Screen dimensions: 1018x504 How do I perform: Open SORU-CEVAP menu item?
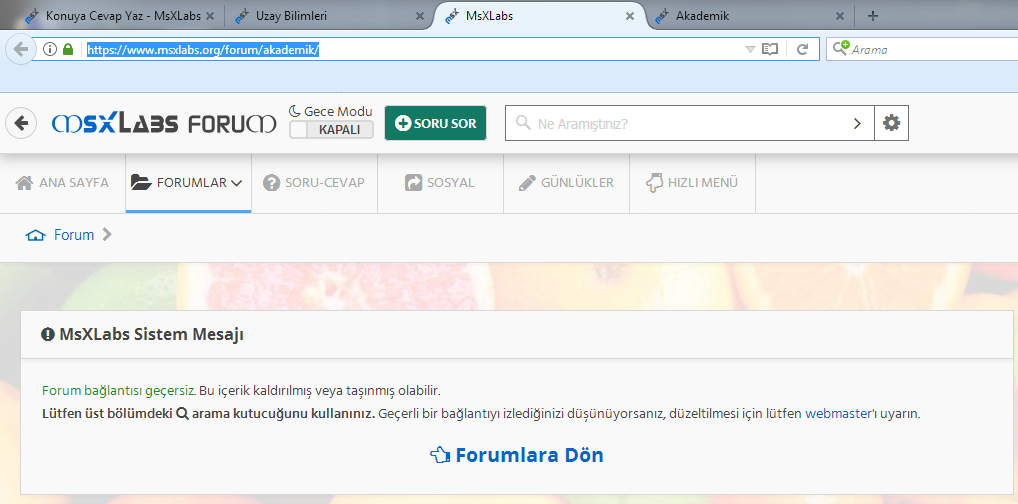tap(314, 183)
